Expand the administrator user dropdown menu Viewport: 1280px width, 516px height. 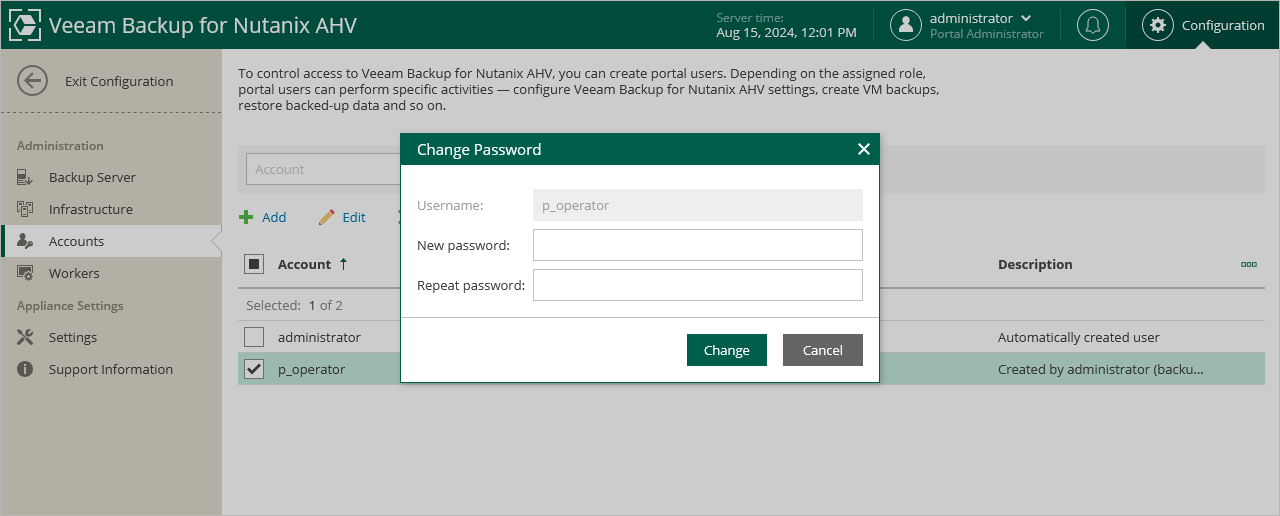click(x=1026, y=19)
